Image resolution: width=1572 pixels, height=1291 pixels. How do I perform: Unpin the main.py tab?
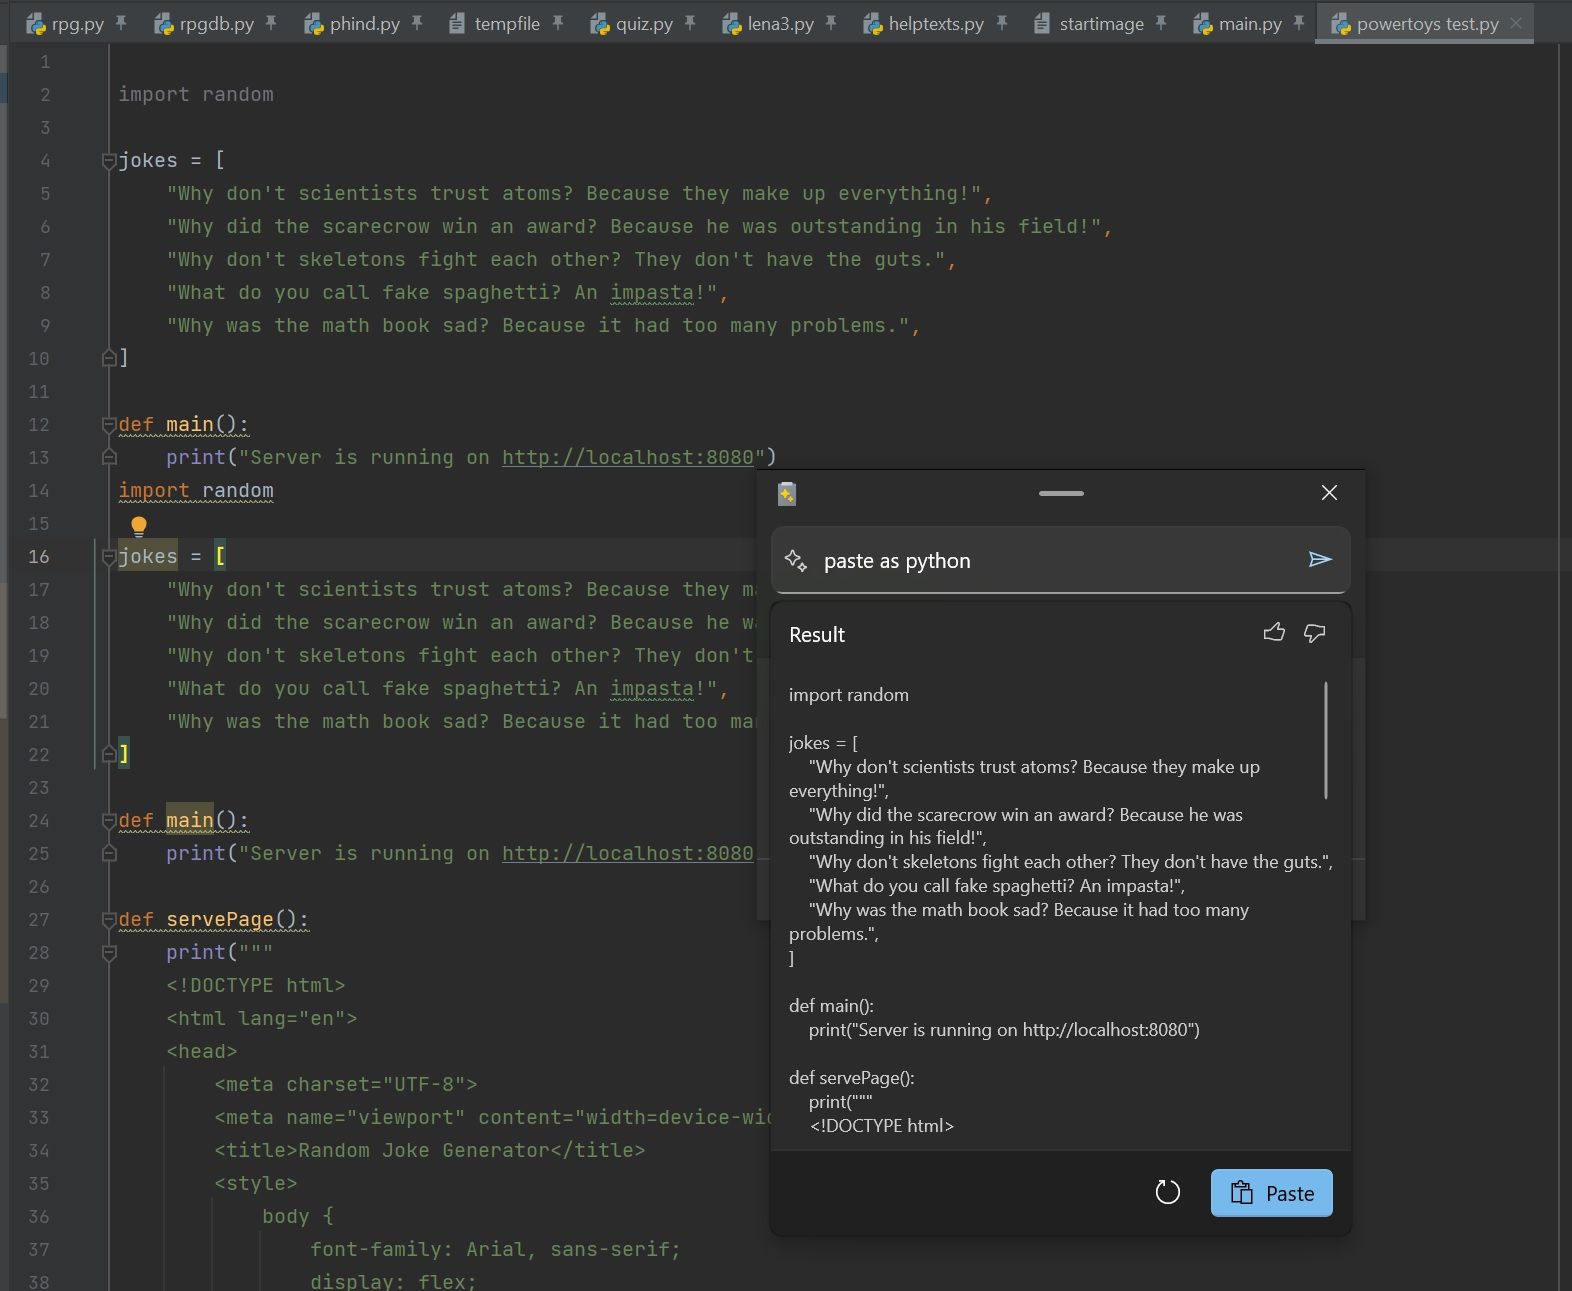click(1299, 23)
